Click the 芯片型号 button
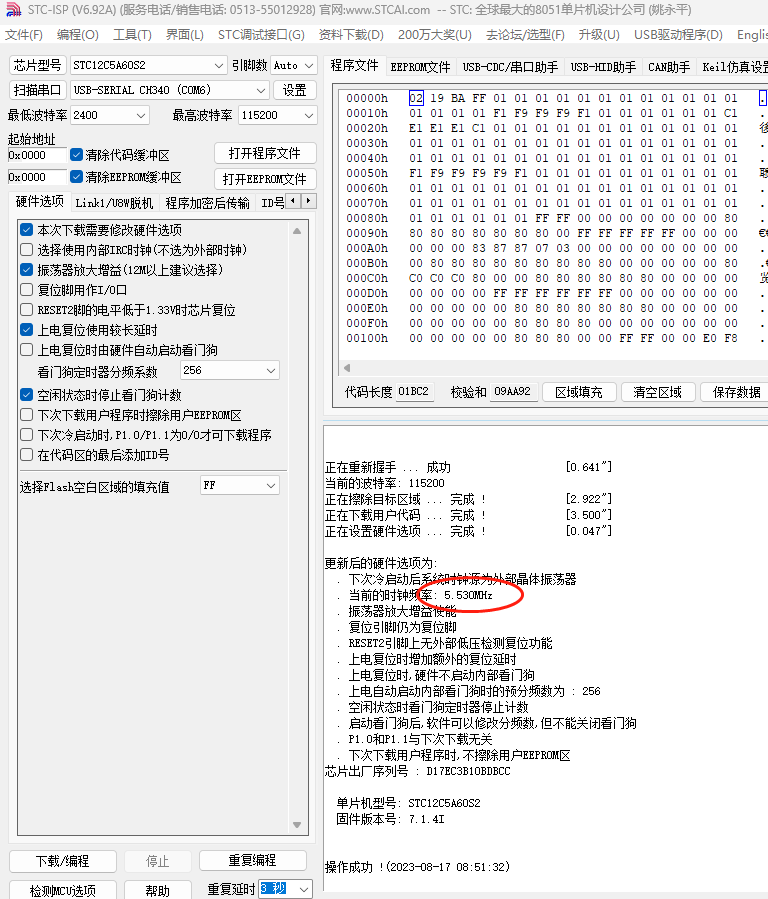The width and height of the screenshot is (768, 899). 38,65
